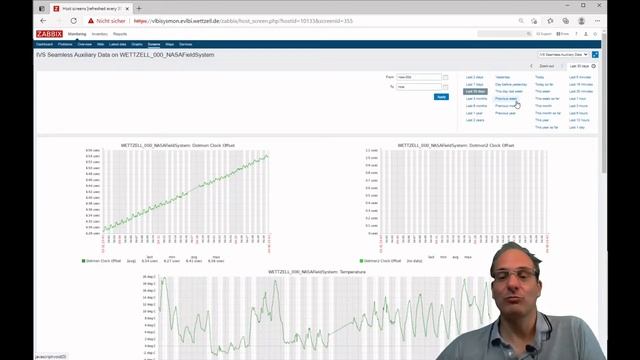Viewport: 640px width, 360px height.
Task: Open the Zabbix Share link
Action: point(562,34)
